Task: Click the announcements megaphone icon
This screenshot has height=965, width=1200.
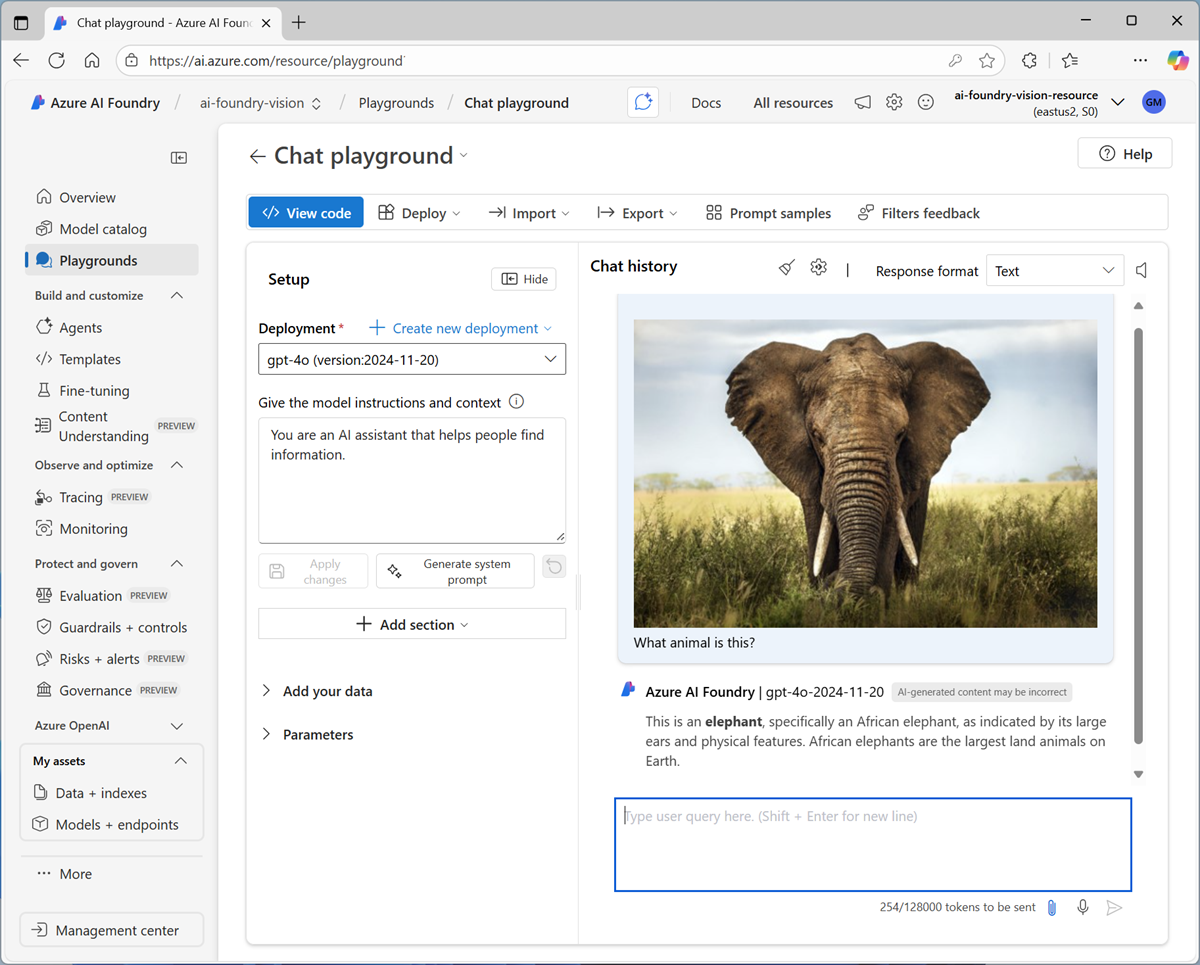Action: pos(862,103)
